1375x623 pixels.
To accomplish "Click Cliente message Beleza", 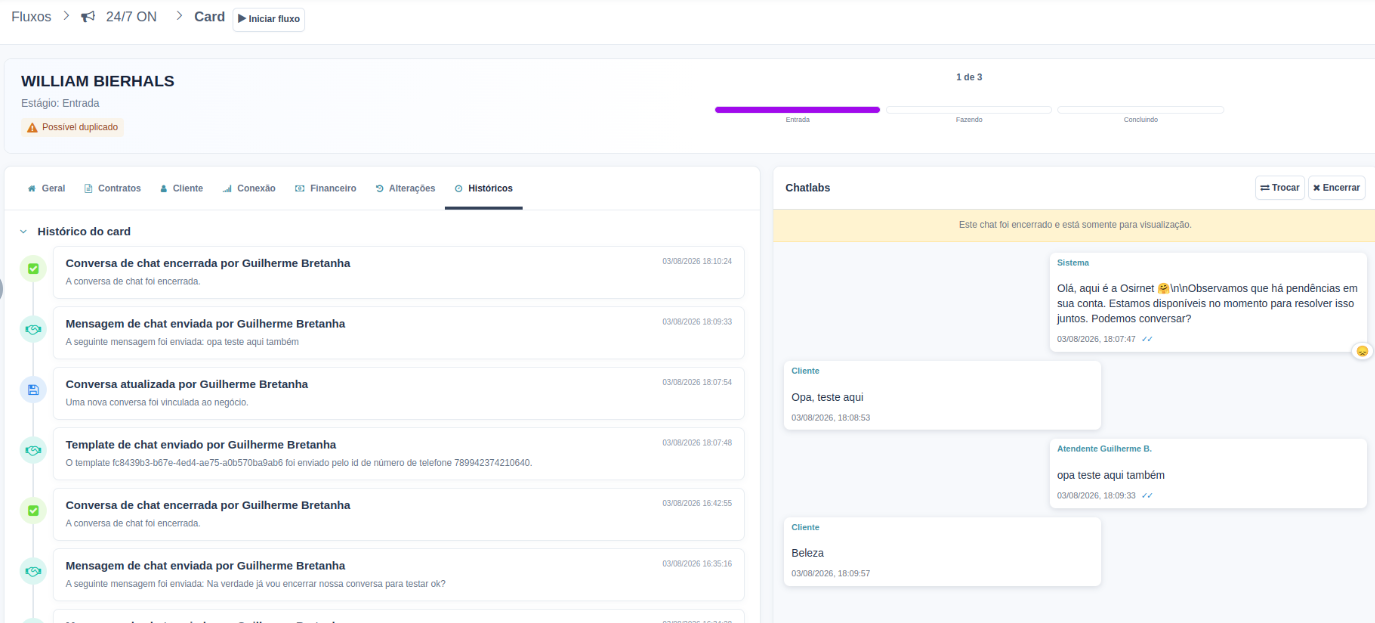I will coord(942,551).
